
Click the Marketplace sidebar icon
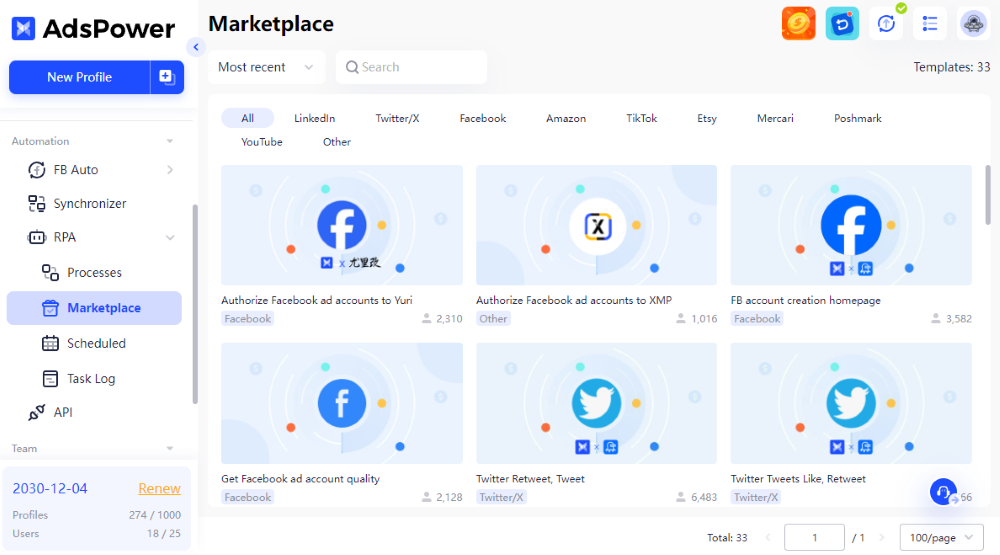[50, 308]
